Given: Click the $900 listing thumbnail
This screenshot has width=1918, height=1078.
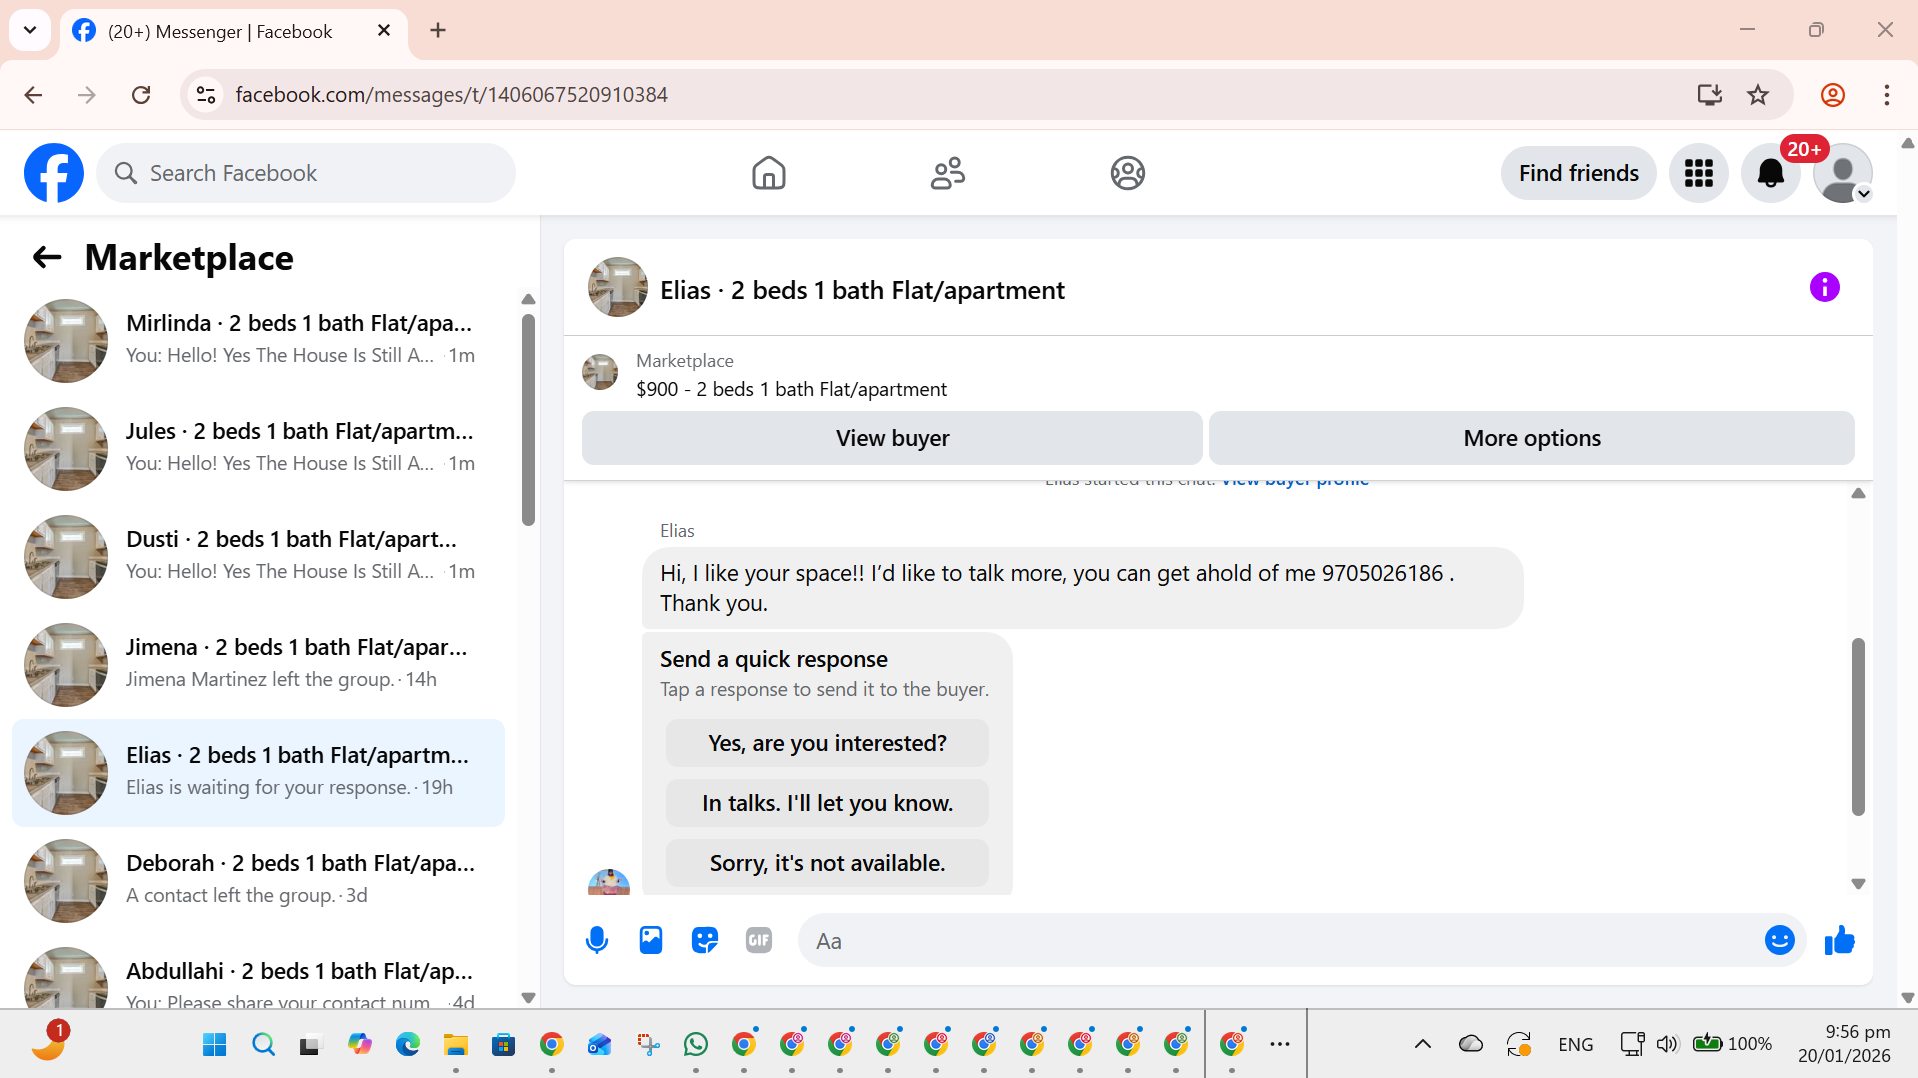Looking at the screenshot, I should pyautogui.click(x=600, y=372).
